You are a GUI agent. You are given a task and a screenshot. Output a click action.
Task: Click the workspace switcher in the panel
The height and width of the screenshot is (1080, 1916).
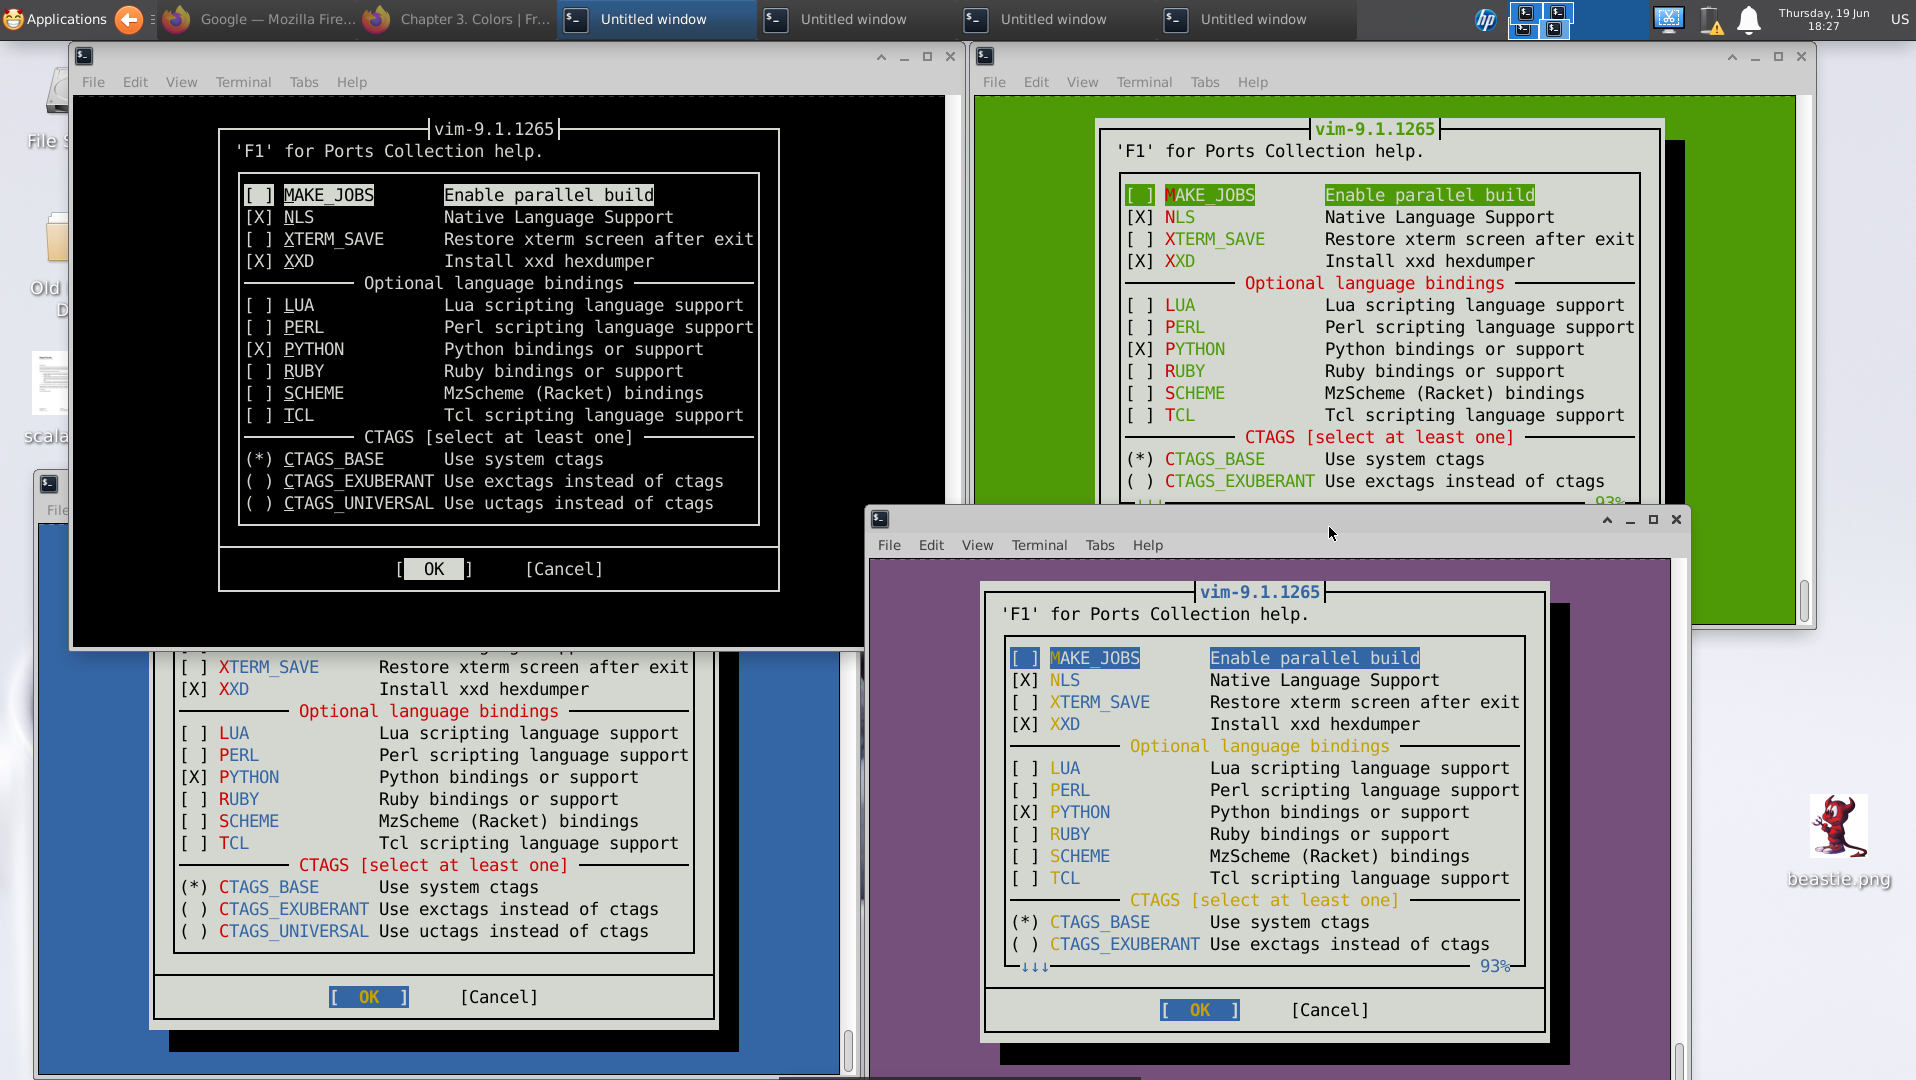point(1540,19)
